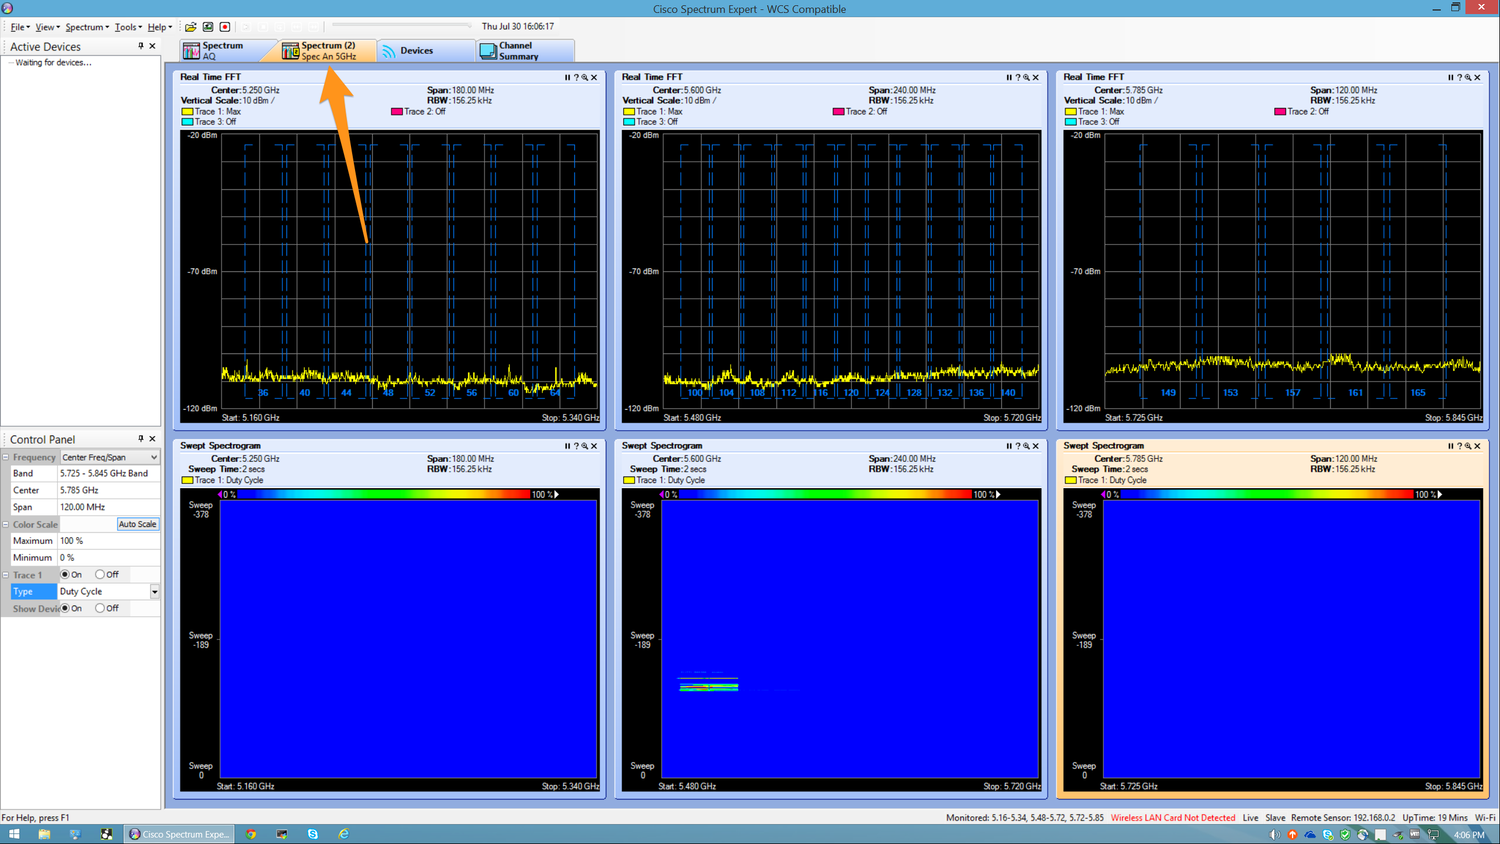Collapse the Trace 1 section
This screenshot has height=844, width=1500.
pyautogui.click(x=5, y=575)
